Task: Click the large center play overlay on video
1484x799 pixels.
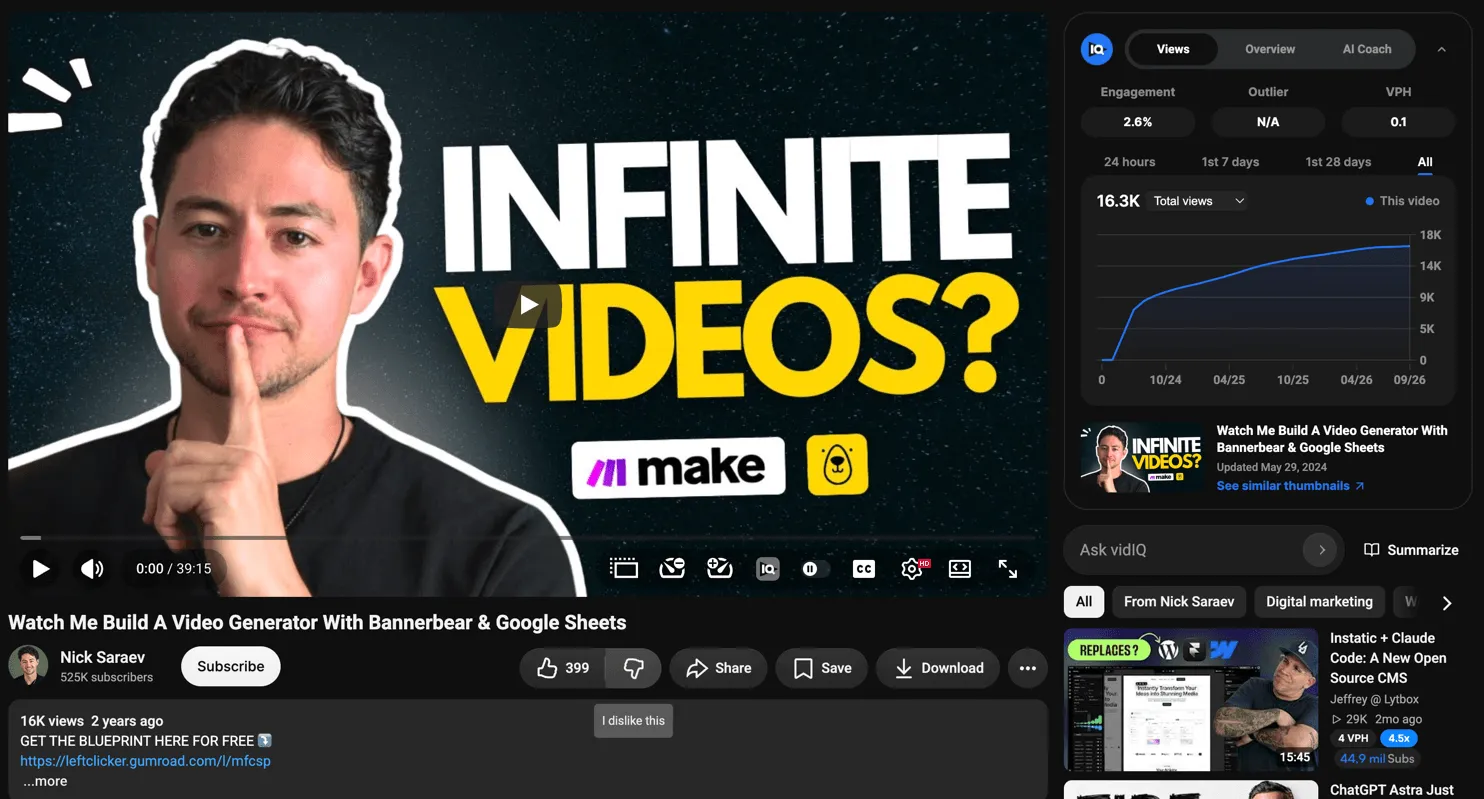Action: coord(529,305)
